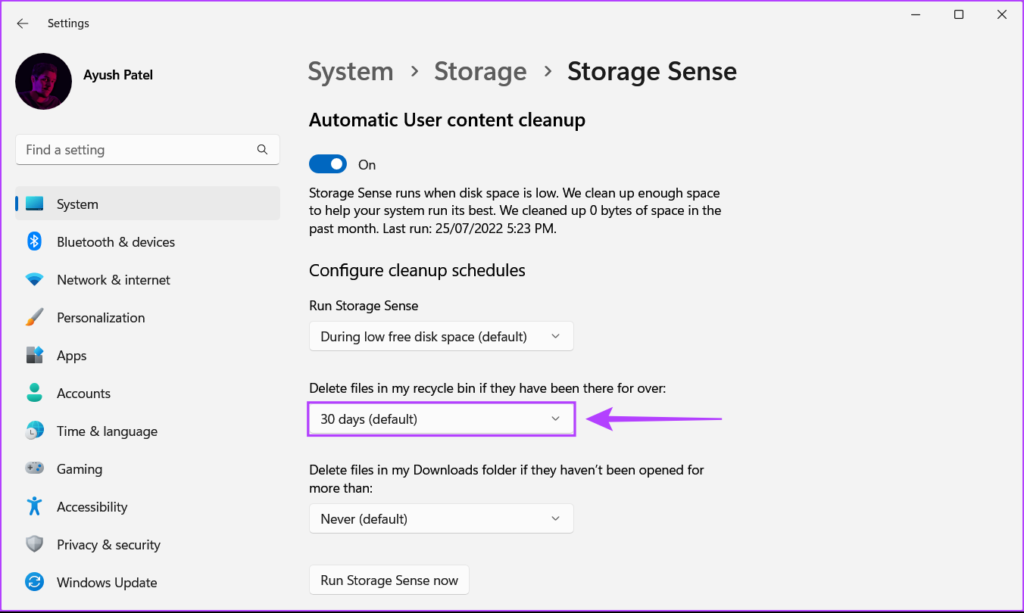Click the Windows Update sync icon
The image size is (1024, 613).
pos(34,582)
